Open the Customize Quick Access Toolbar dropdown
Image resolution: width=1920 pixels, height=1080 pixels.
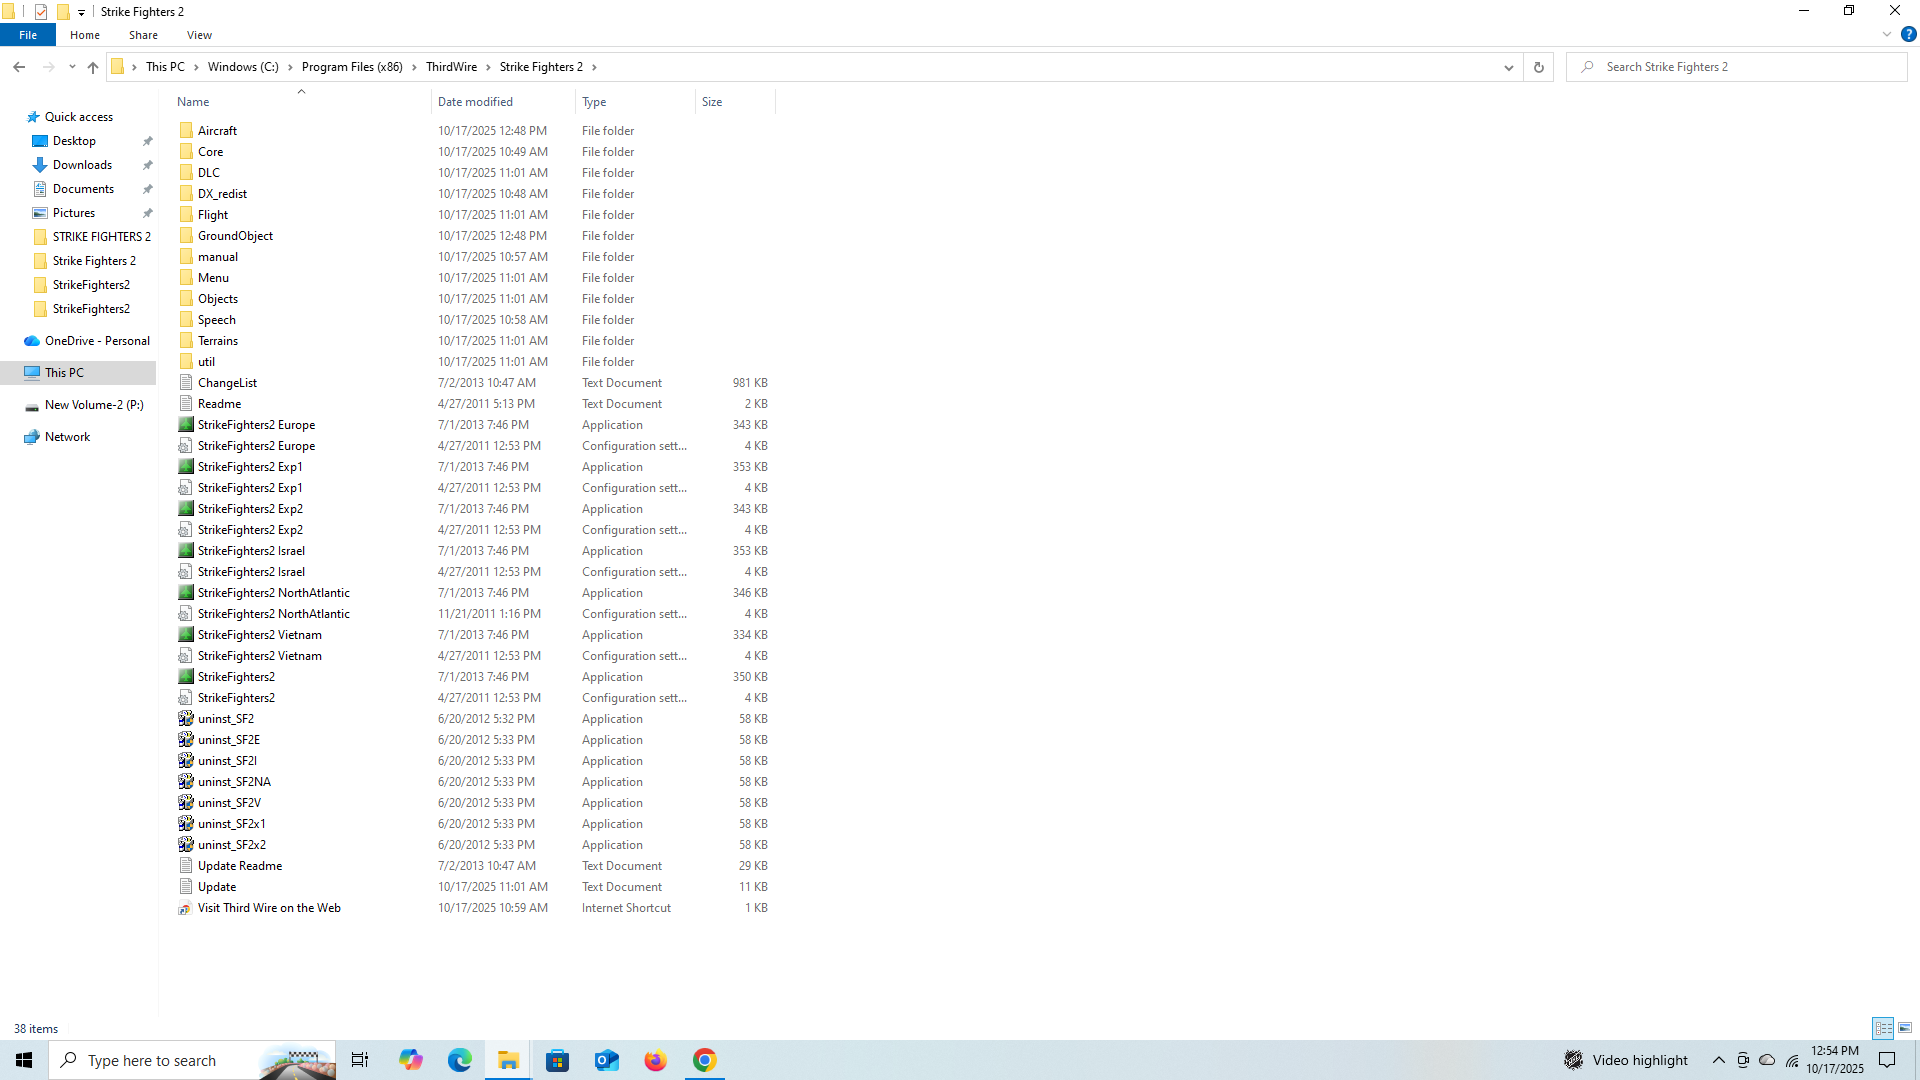click(x=81, y=12)
